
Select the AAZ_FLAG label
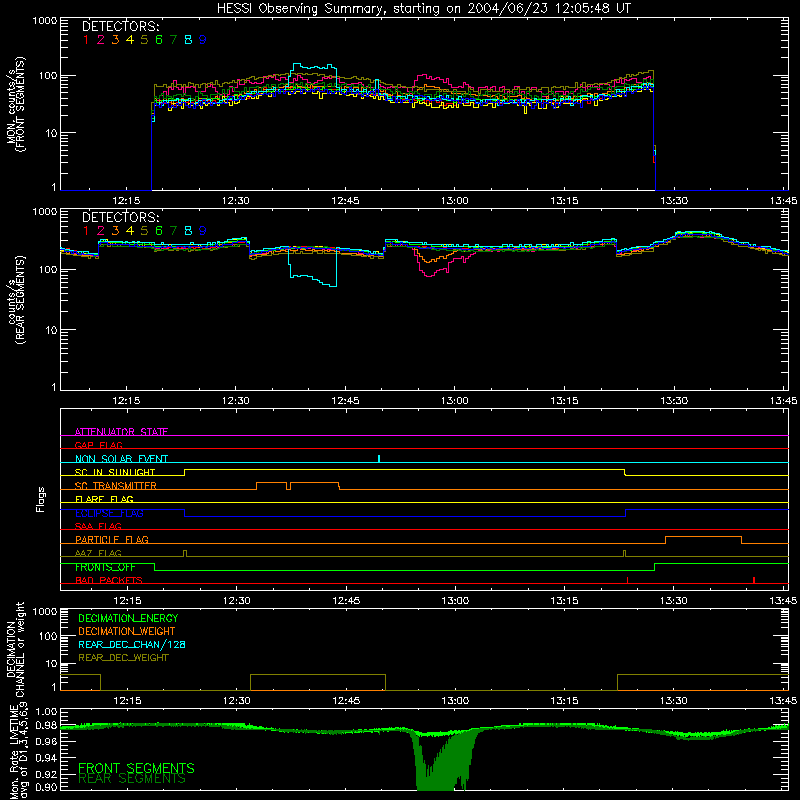(x=98, y=553)
